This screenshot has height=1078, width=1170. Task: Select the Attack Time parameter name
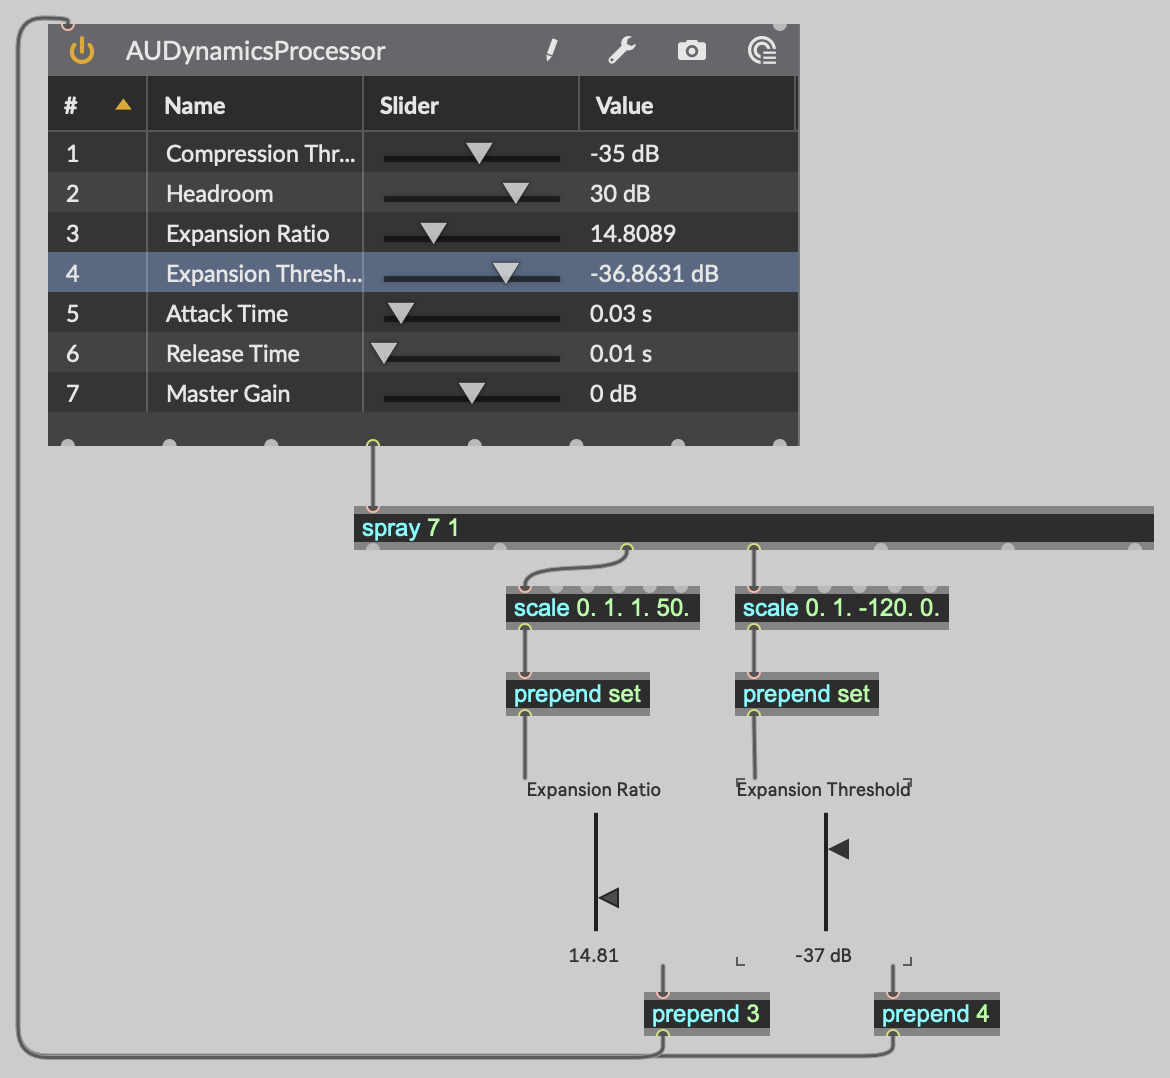tap(227, 314)
